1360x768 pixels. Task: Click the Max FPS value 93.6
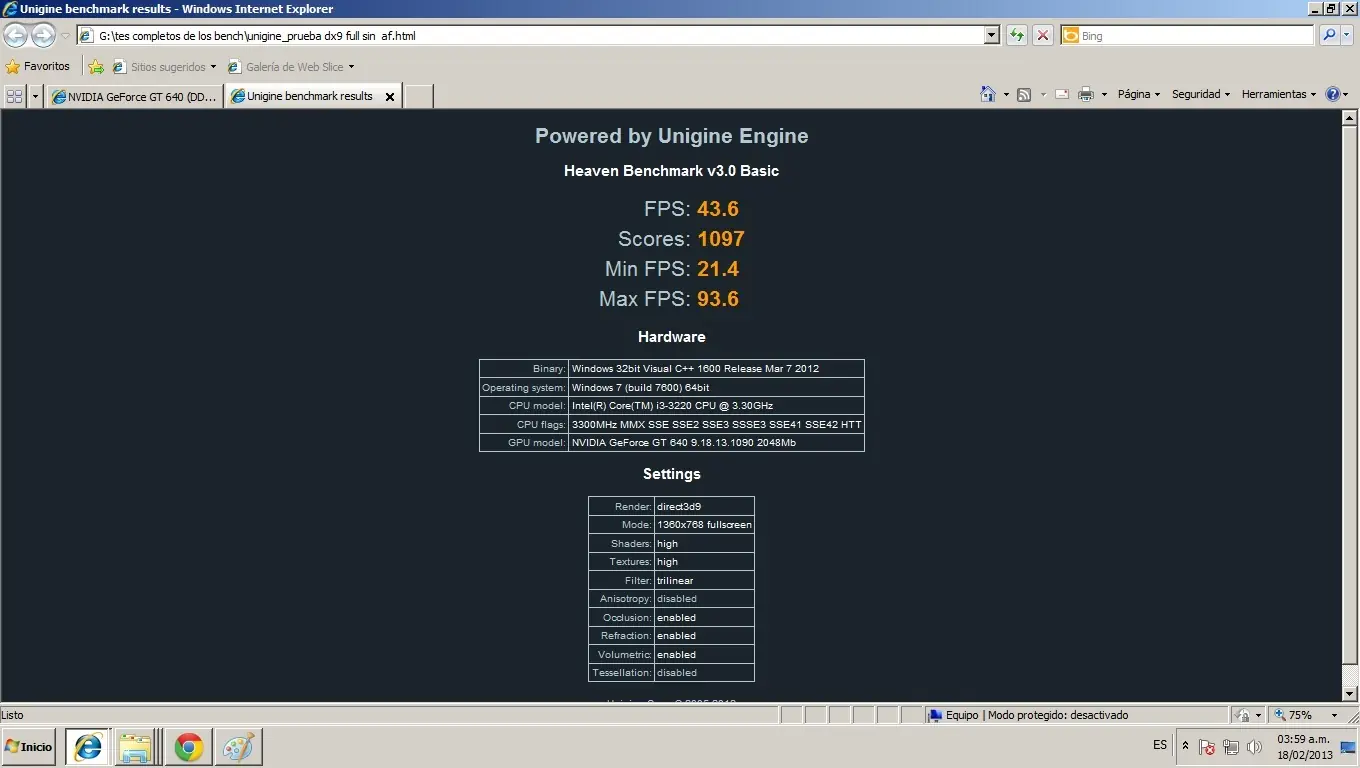pyautogui.click(x=718, y=299)
